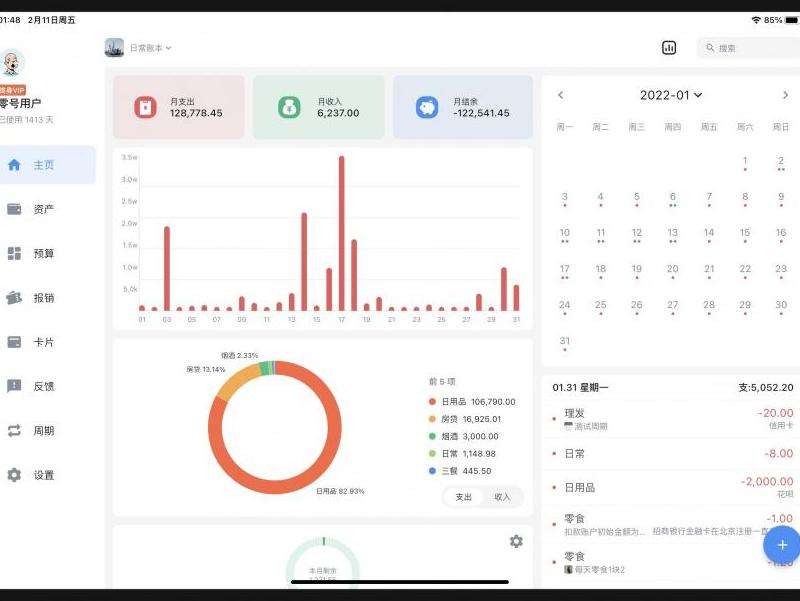800x601 pixels.
Task: Select calendar day 6
Action: tap(672, 199)
